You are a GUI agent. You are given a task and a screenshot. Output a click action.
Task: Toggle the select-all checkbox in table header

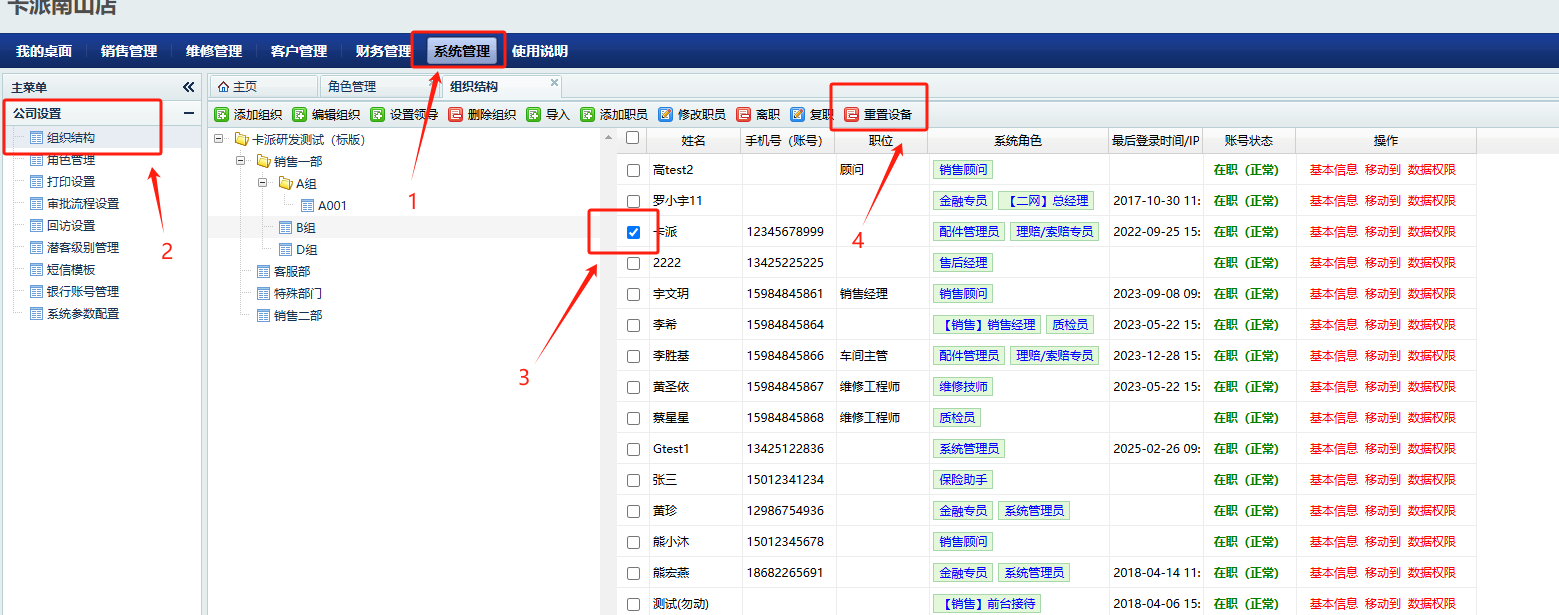(632, 139)
